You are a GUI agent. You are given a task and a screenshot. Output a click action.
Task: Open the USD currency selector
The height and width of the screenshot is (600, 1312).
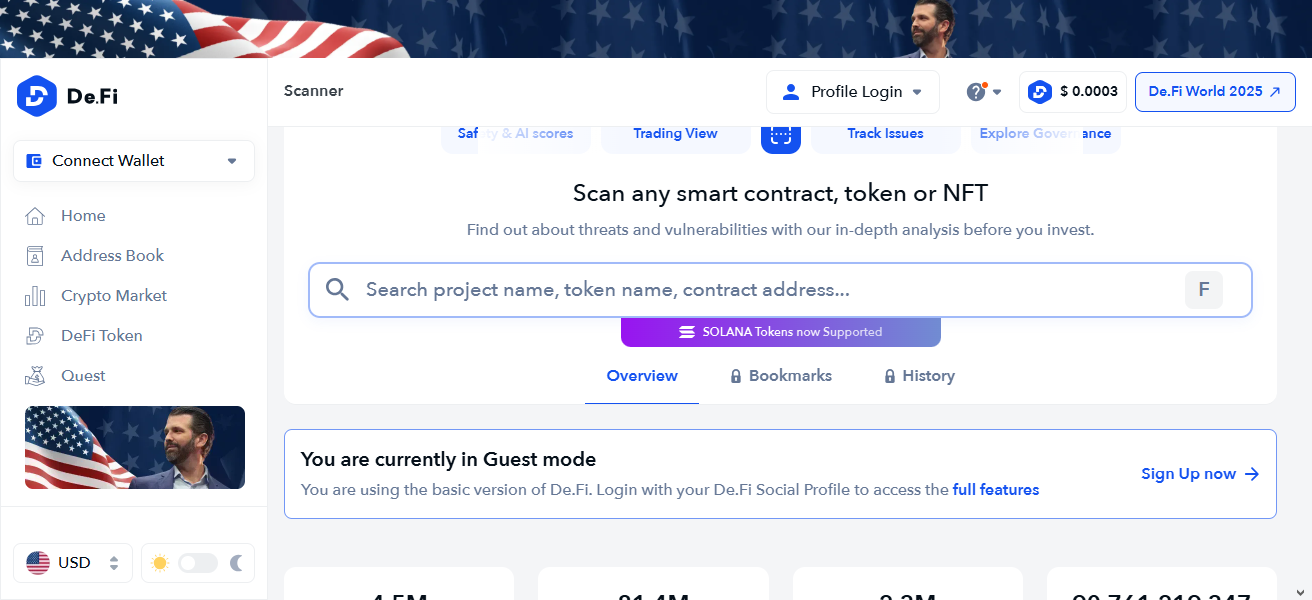point(72,562)
